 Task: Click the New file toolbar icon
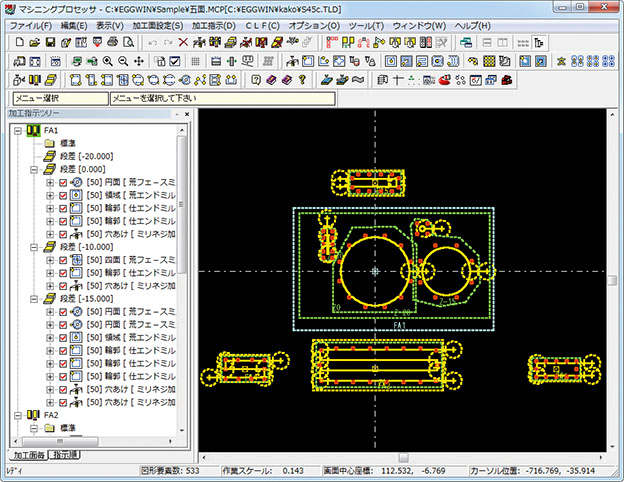point(20,42)
